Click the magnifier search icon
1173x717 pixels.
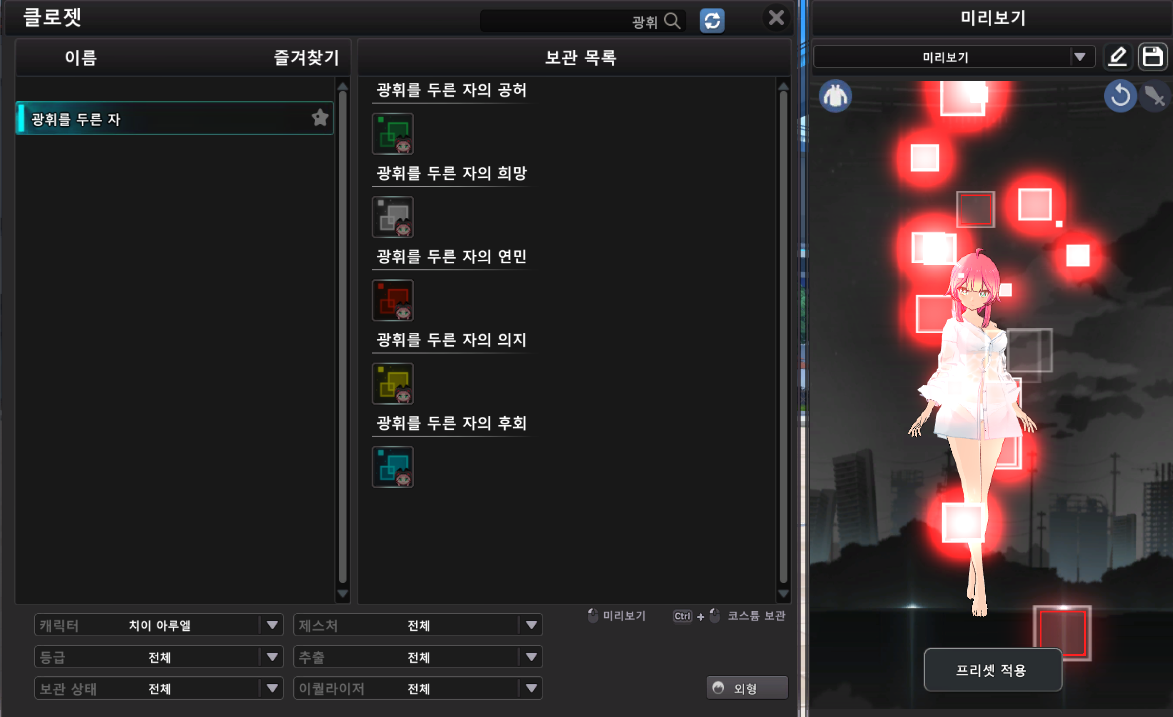[x=673, y=21]
